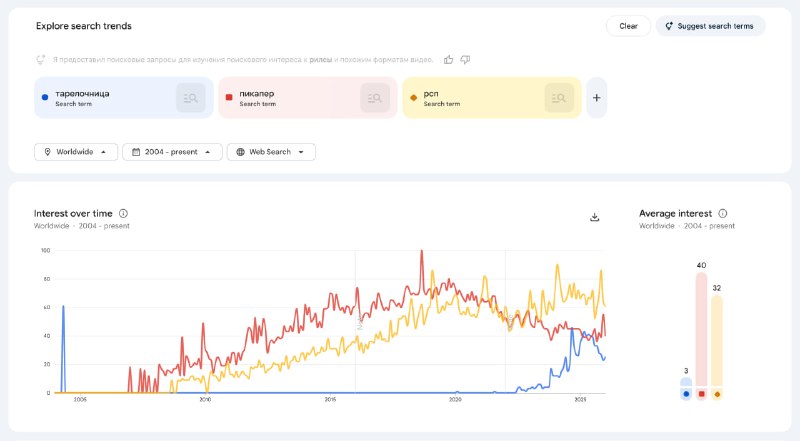Open help icon beside Average interest
Image resolution: width=800 pixels, height=441 pixels.
(x=722, y=213)
